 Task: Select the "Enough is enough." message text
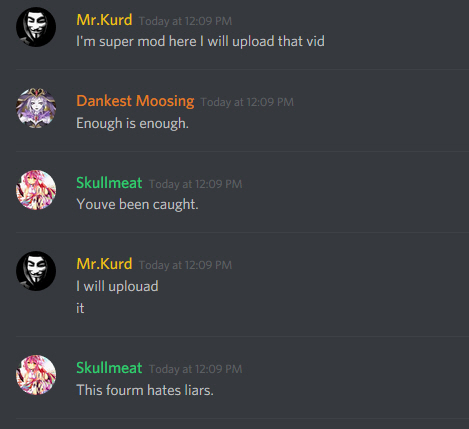coord(132,123)
